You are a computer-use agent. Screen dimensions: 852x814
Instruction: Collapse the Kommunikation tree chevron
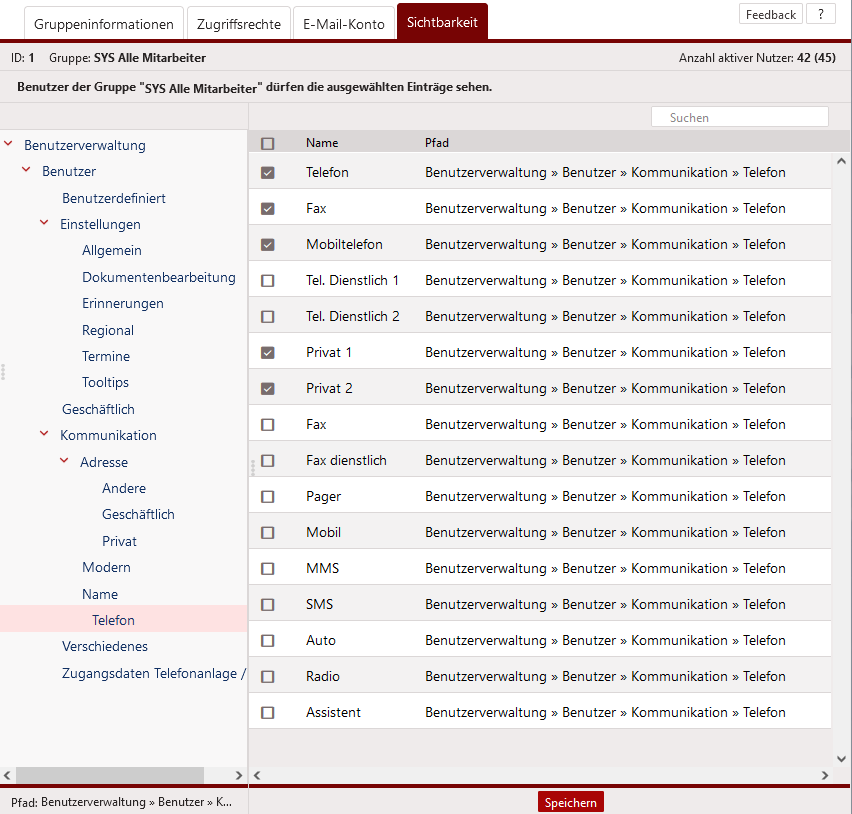(44, 435)
